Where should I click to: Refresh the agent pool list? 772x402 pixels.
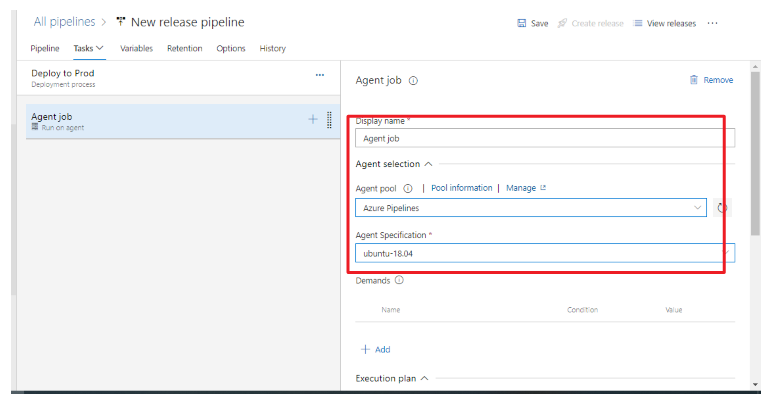[x=722, y=208]
